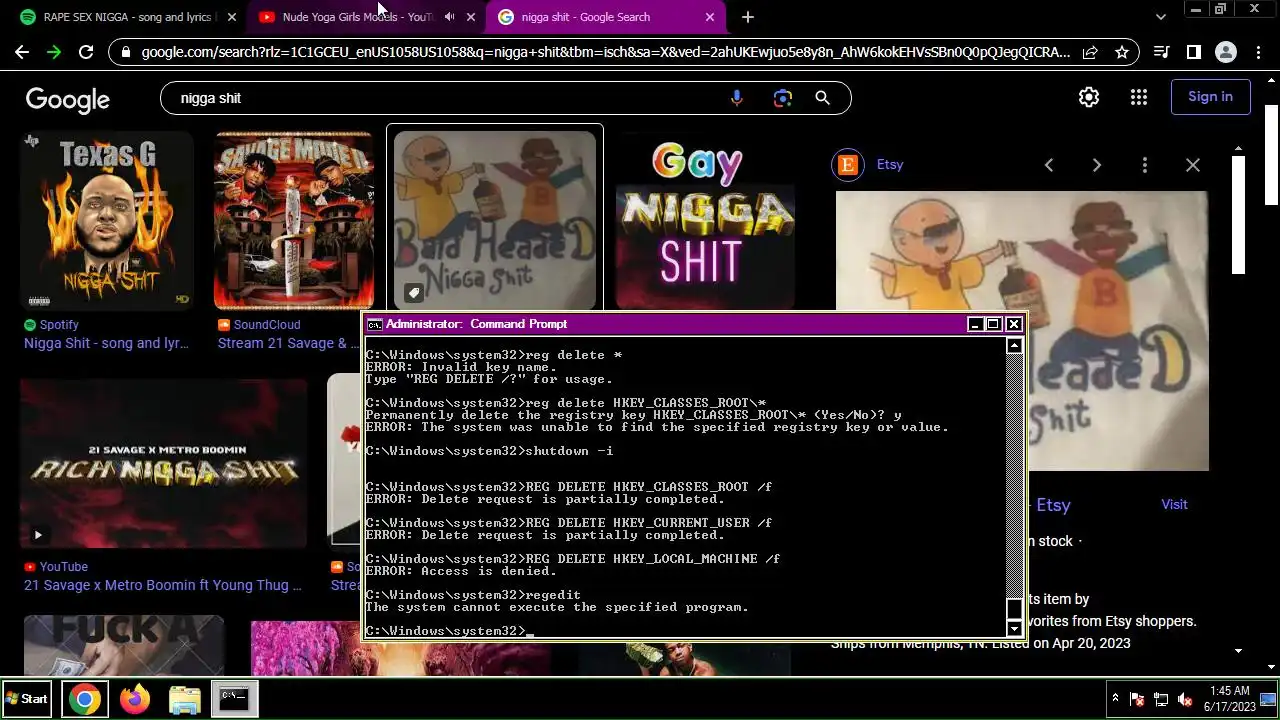Close the image preview panel
Viewport: 1280px width, 720px height.
pos(1193,165)
